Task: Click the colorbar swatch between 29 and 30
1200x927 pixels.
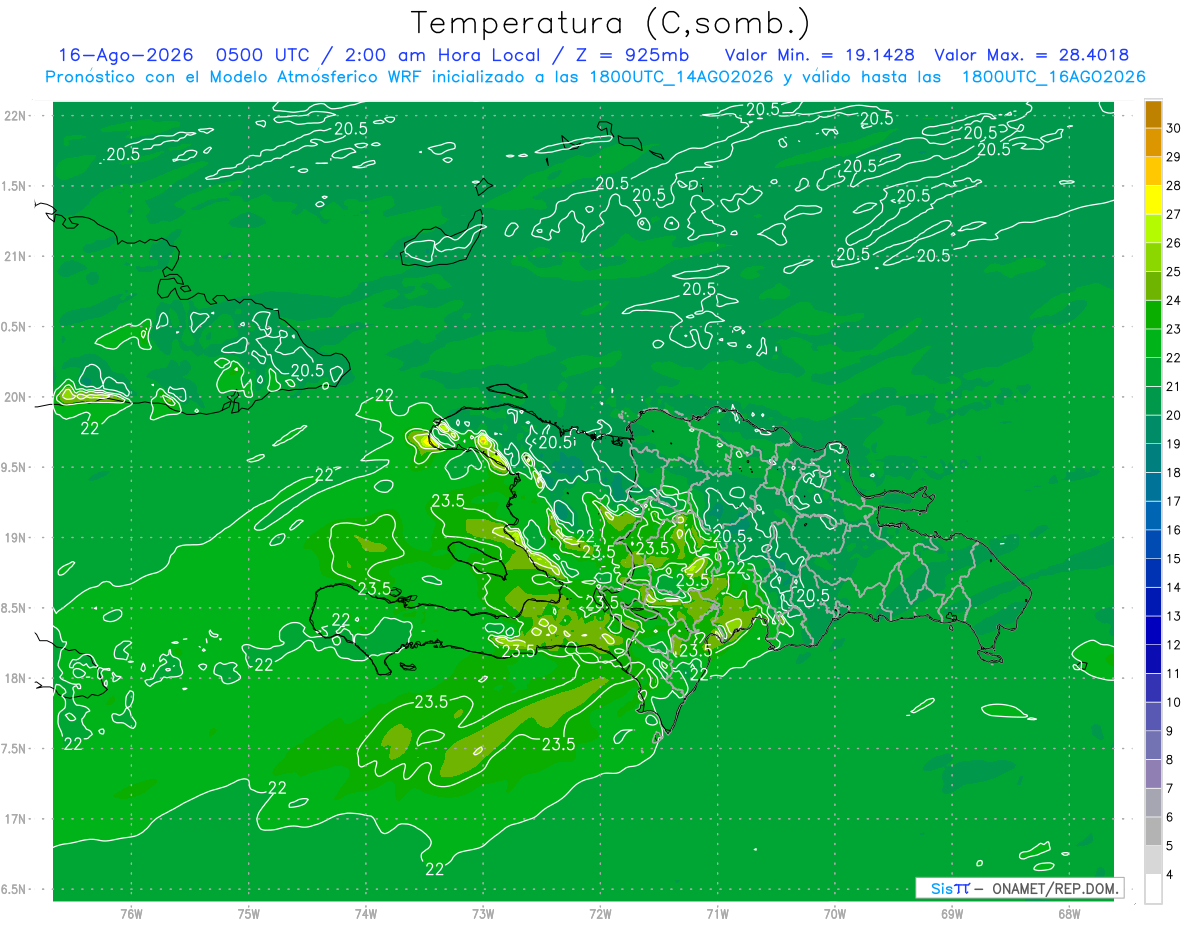Action: [1153, 142]
